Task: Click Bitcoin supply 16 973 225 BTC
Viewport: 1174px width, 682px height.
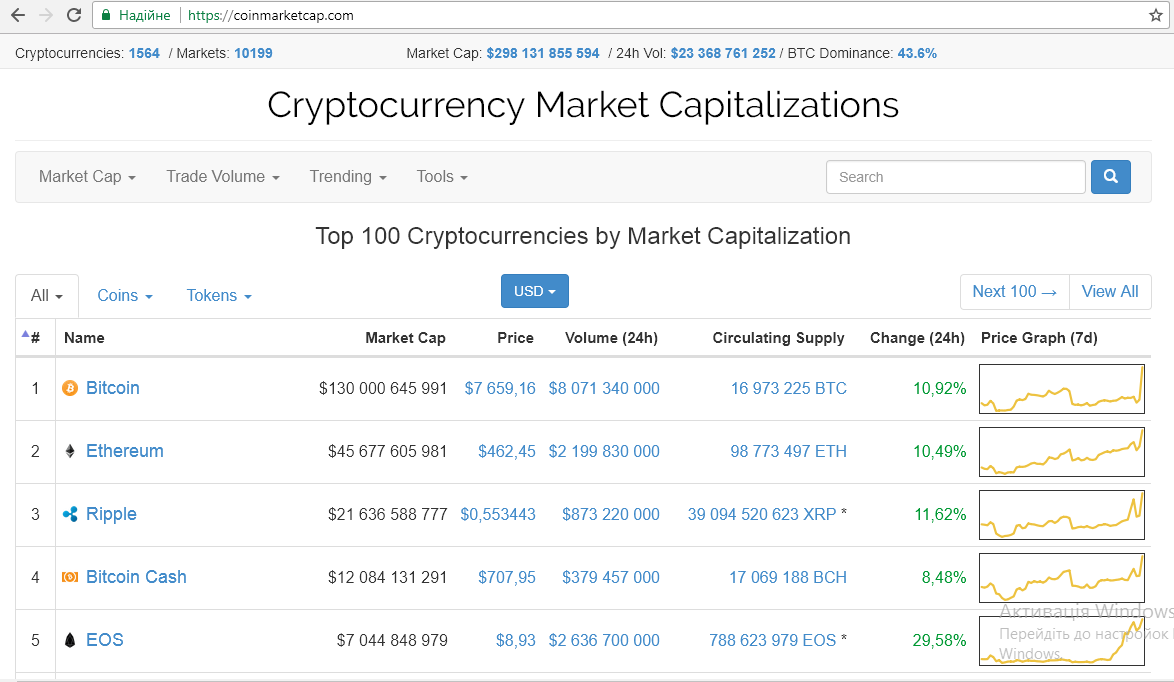Action: [x=789, y=389]
